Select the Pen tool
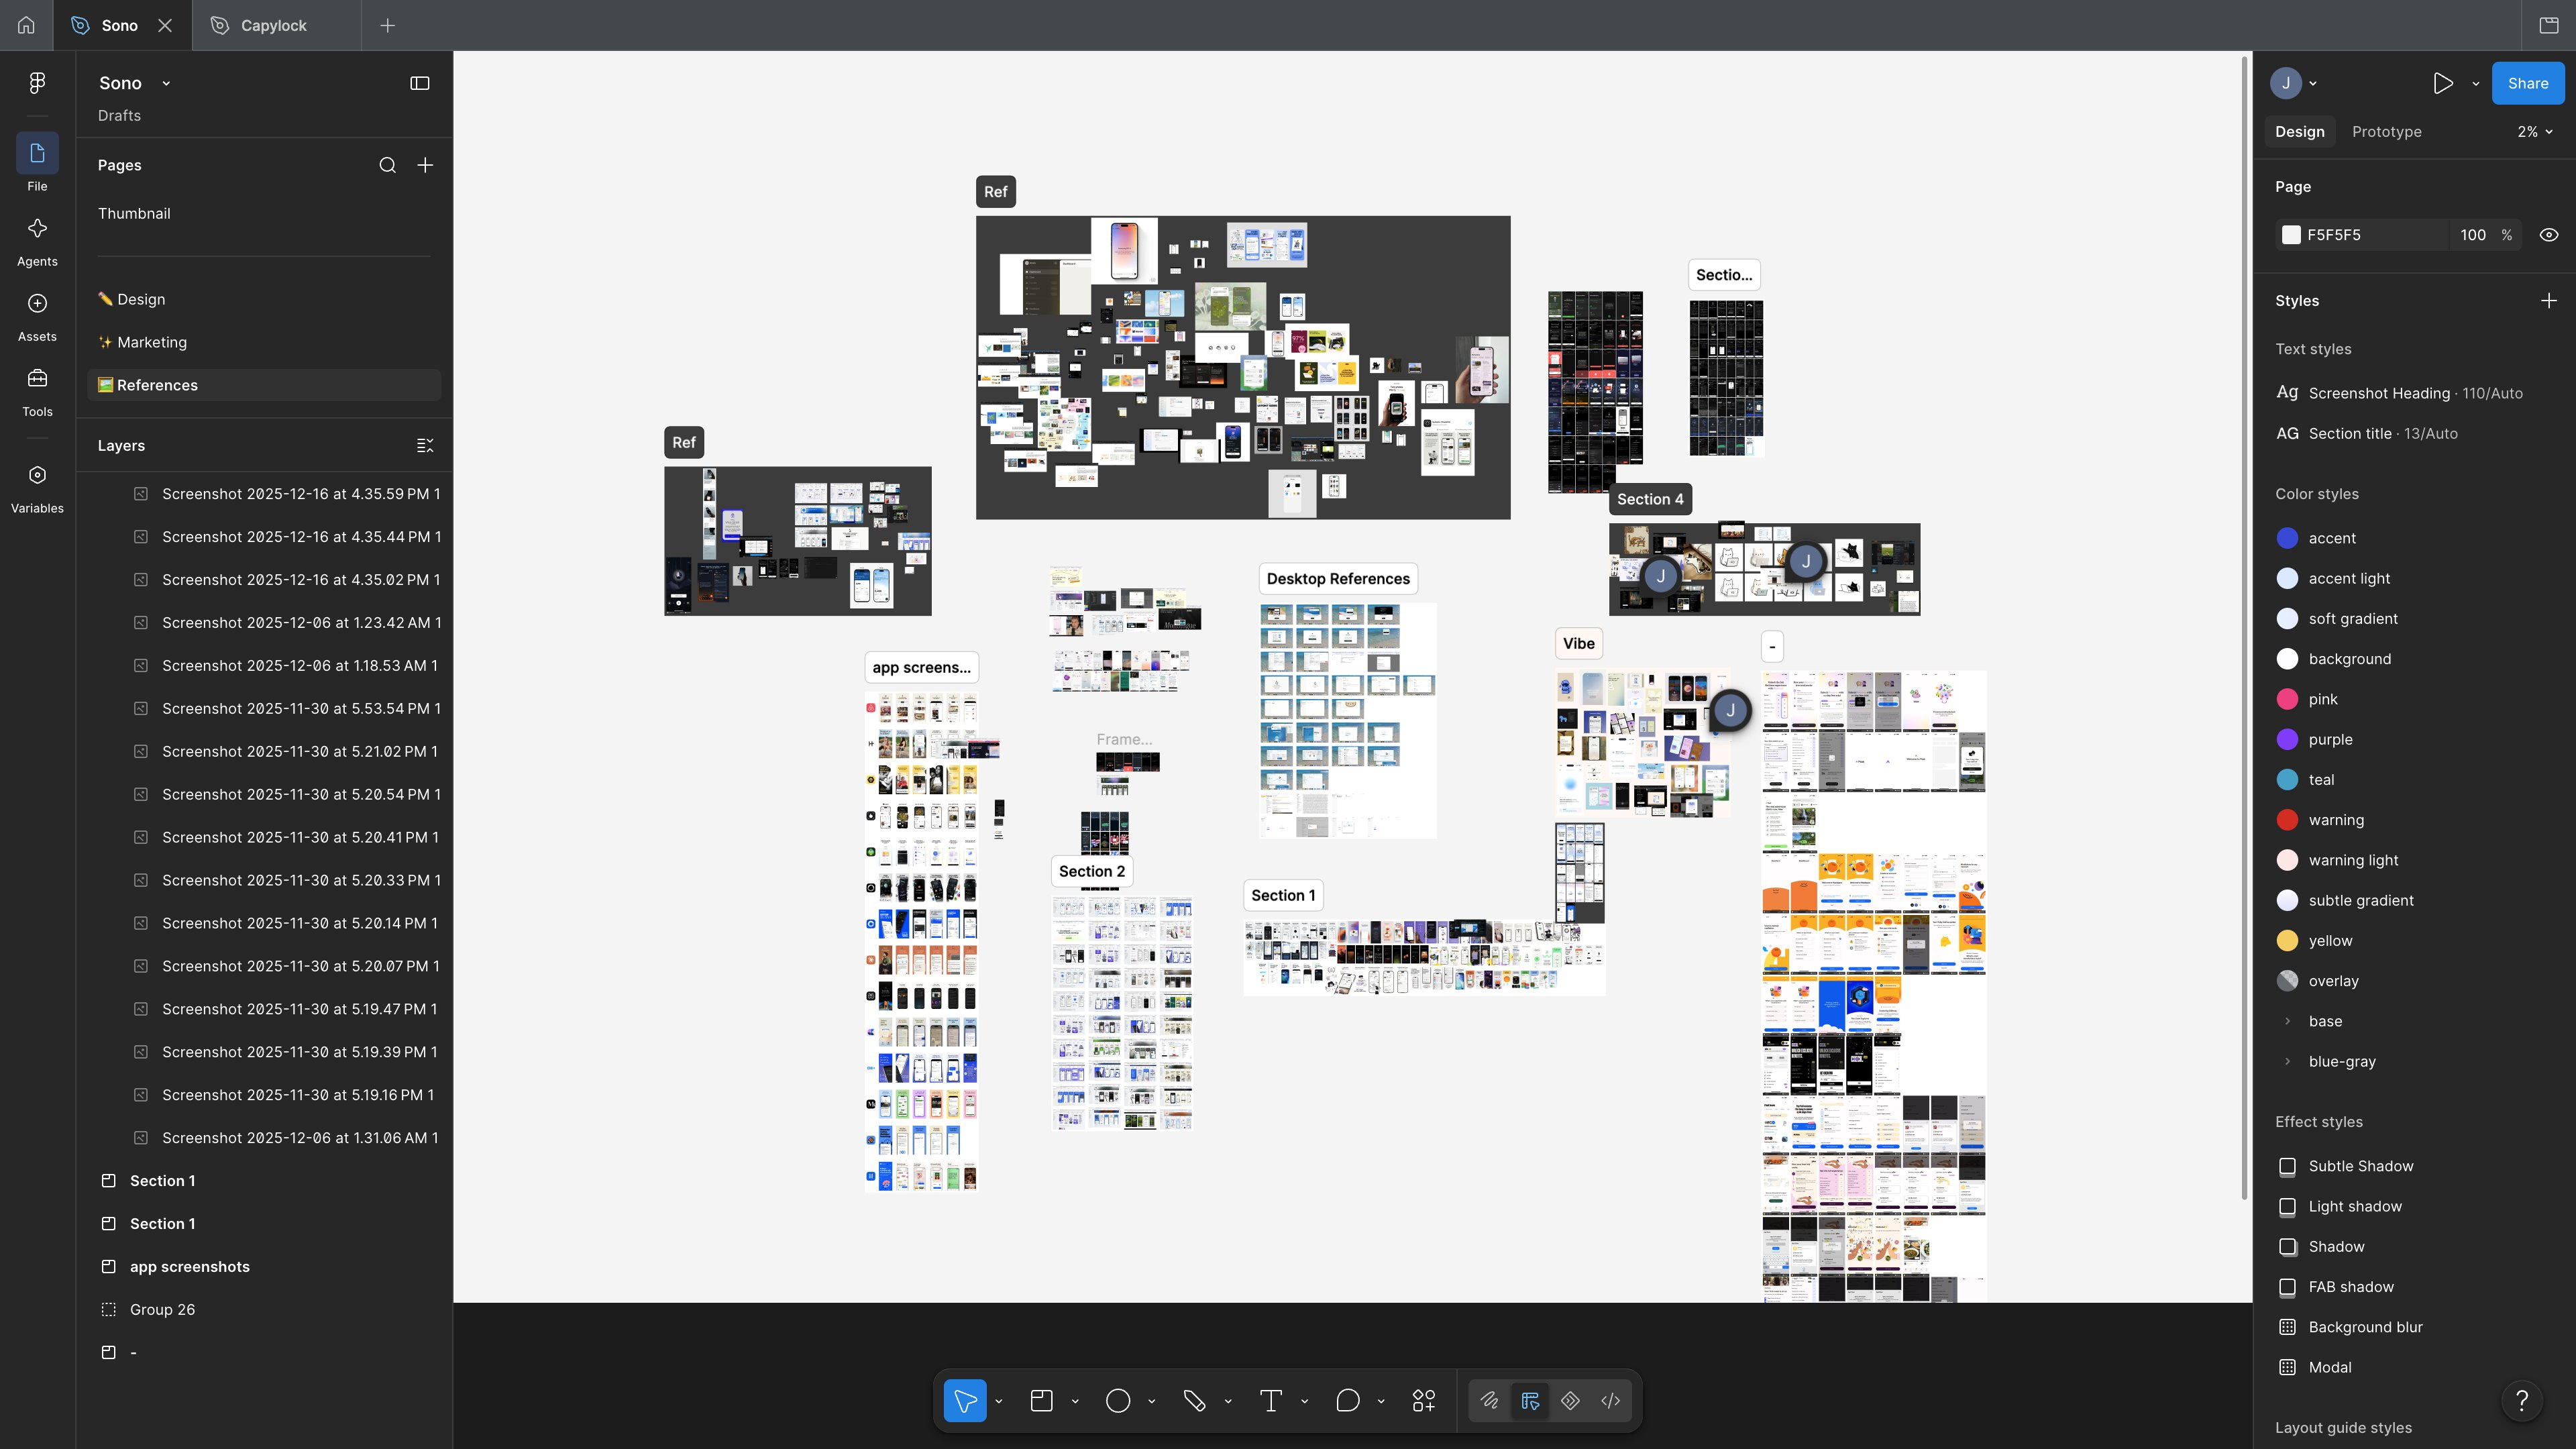 pyautogui.click(x=1194, y=1400)
